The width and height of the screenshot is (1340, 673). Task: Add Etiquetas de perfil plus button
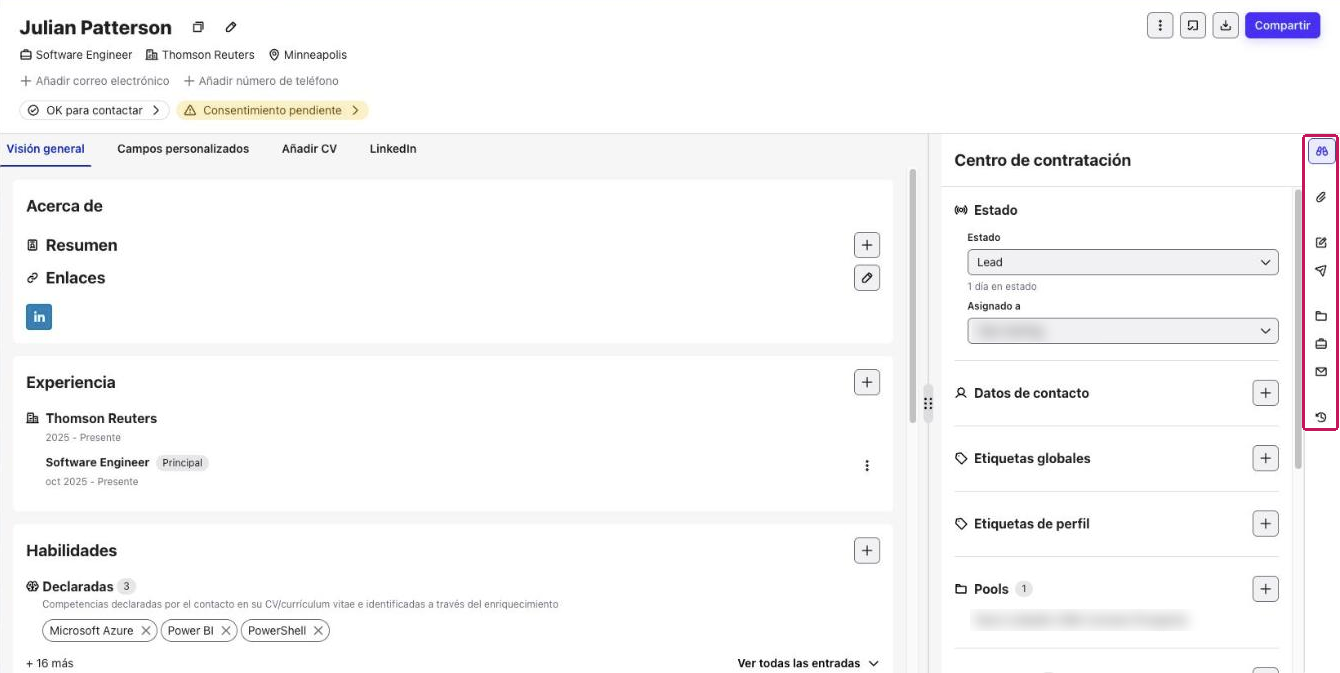pos(1266,523)
